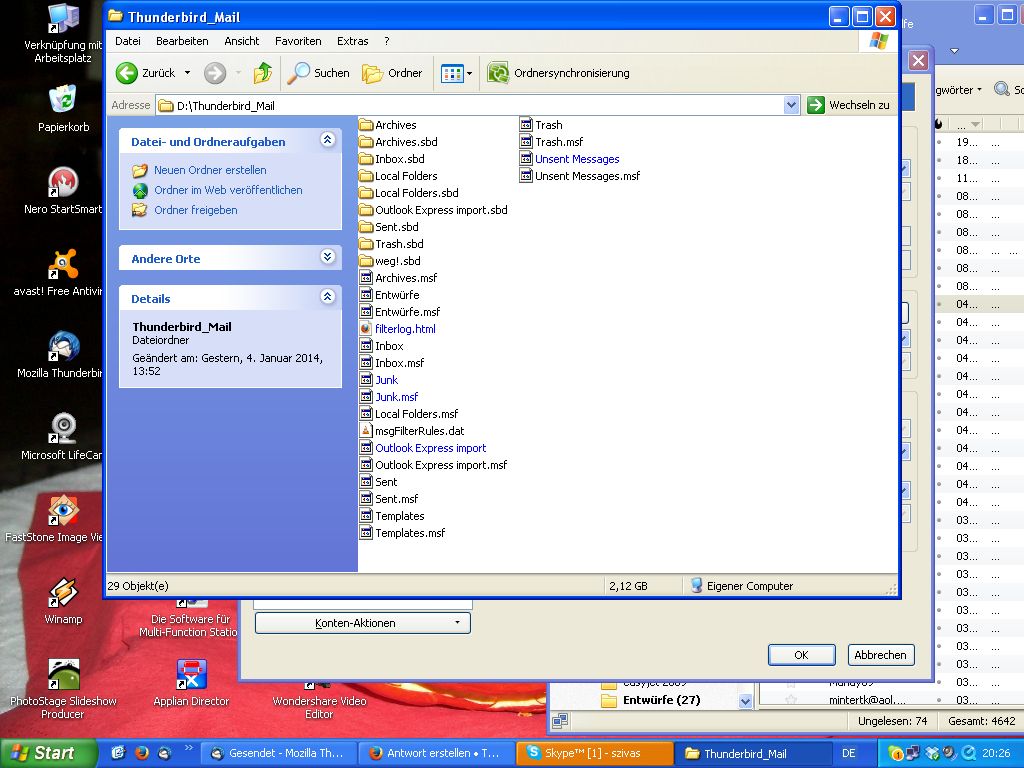This screenshot has width=1024, height=768.
Task: Click Neuen Ordner erstellen link
Action: tap(210, 170)
